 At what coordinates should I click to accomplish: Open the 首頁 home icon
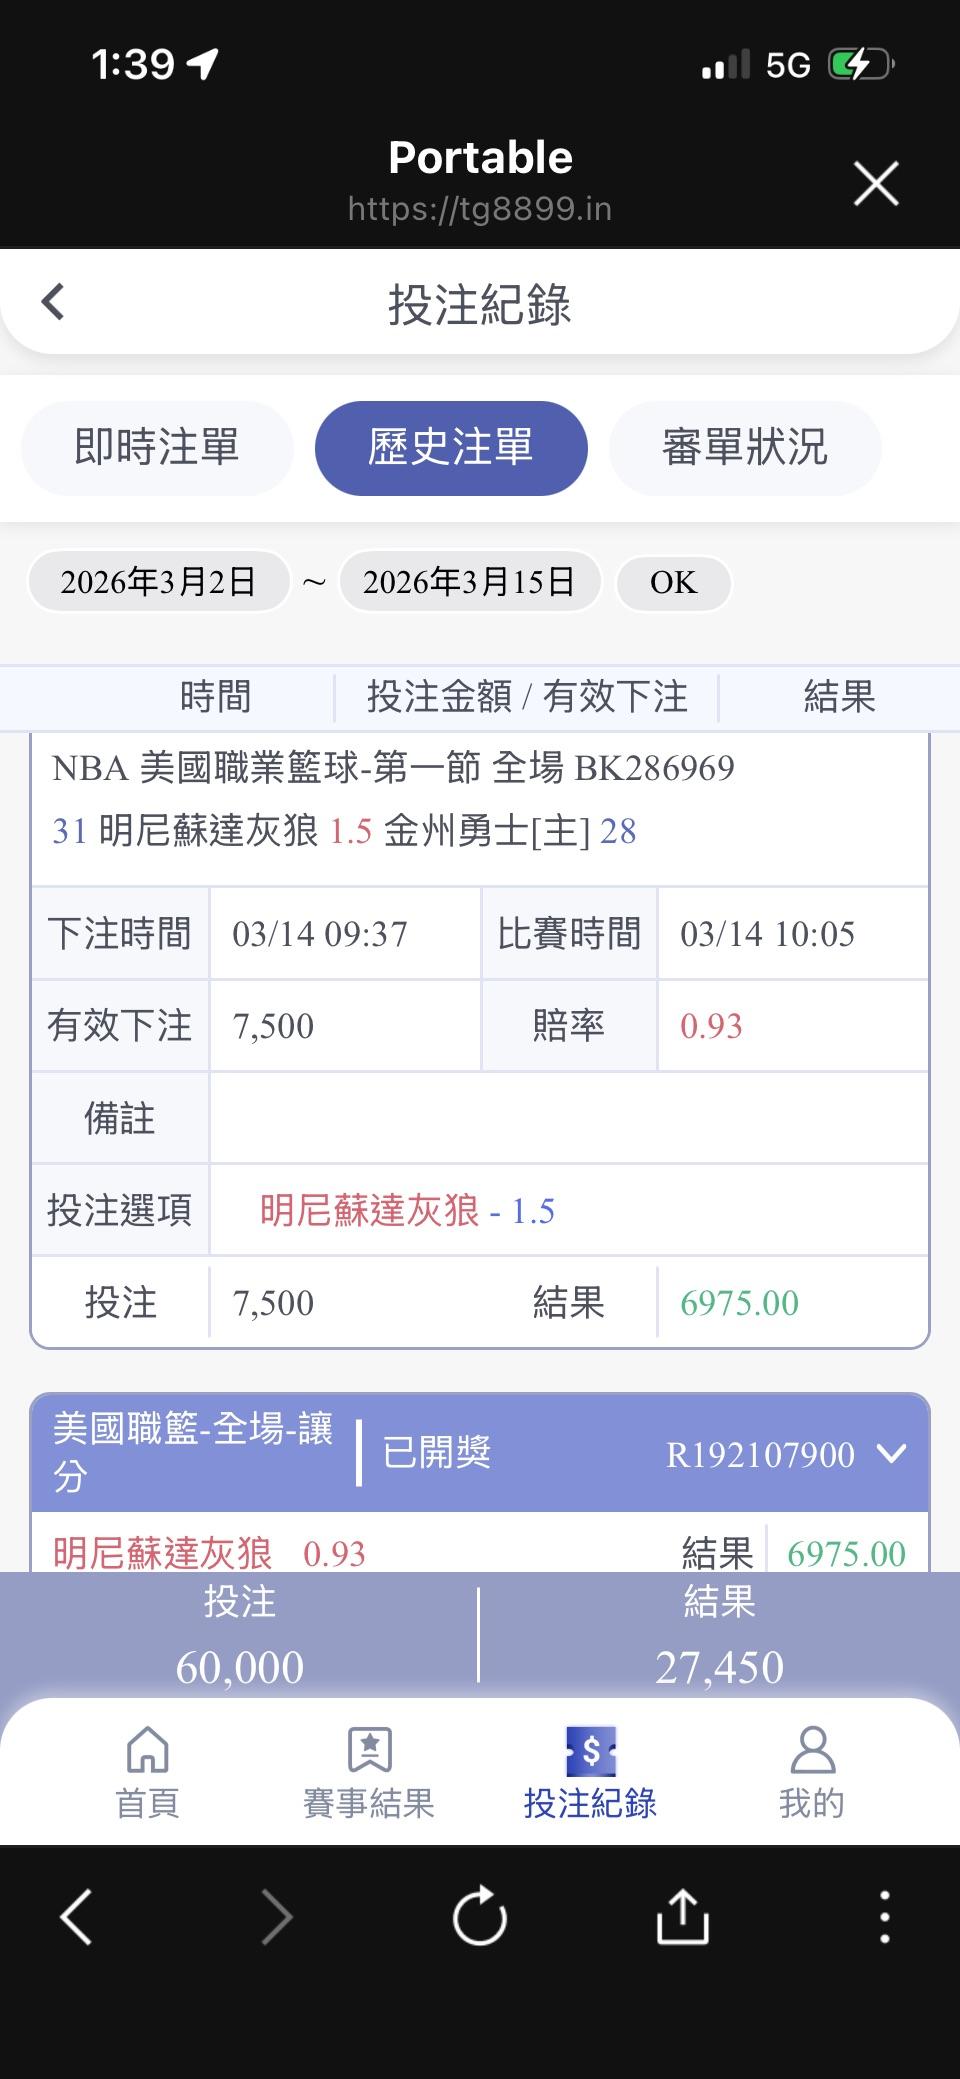click(147, 1772)
